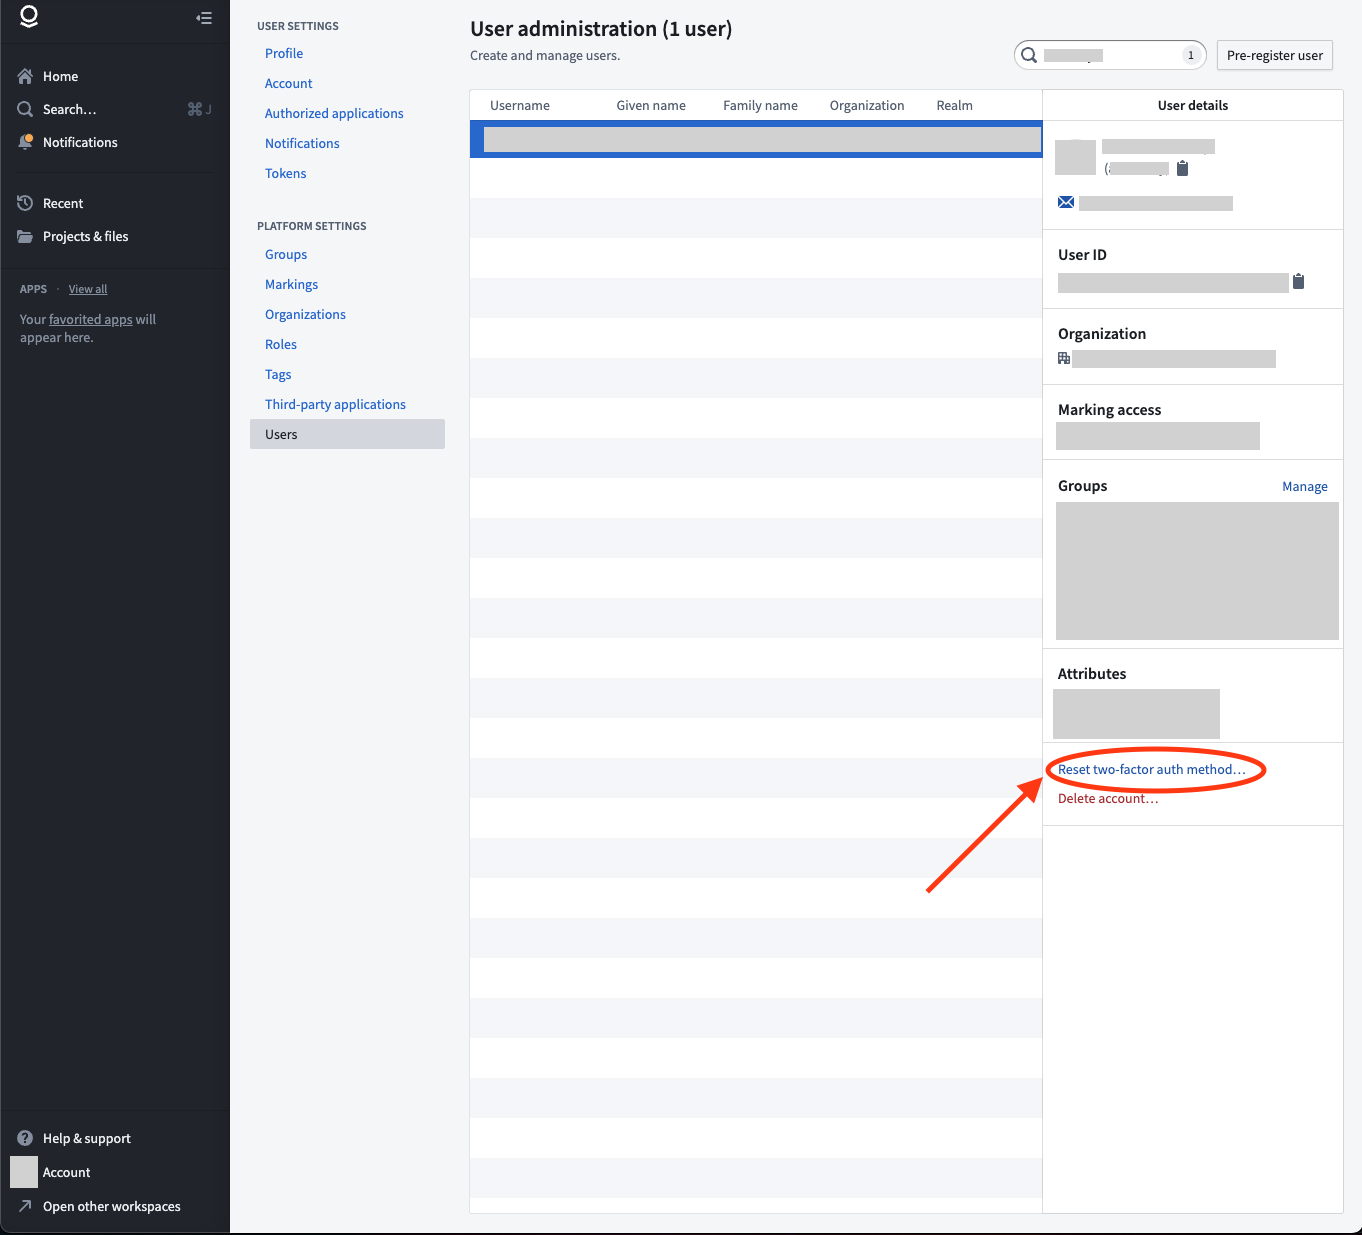Click the user avatar thumbnail in User details
The width and height of the screenshot is (1362, 1235).
pos(1075,157)
